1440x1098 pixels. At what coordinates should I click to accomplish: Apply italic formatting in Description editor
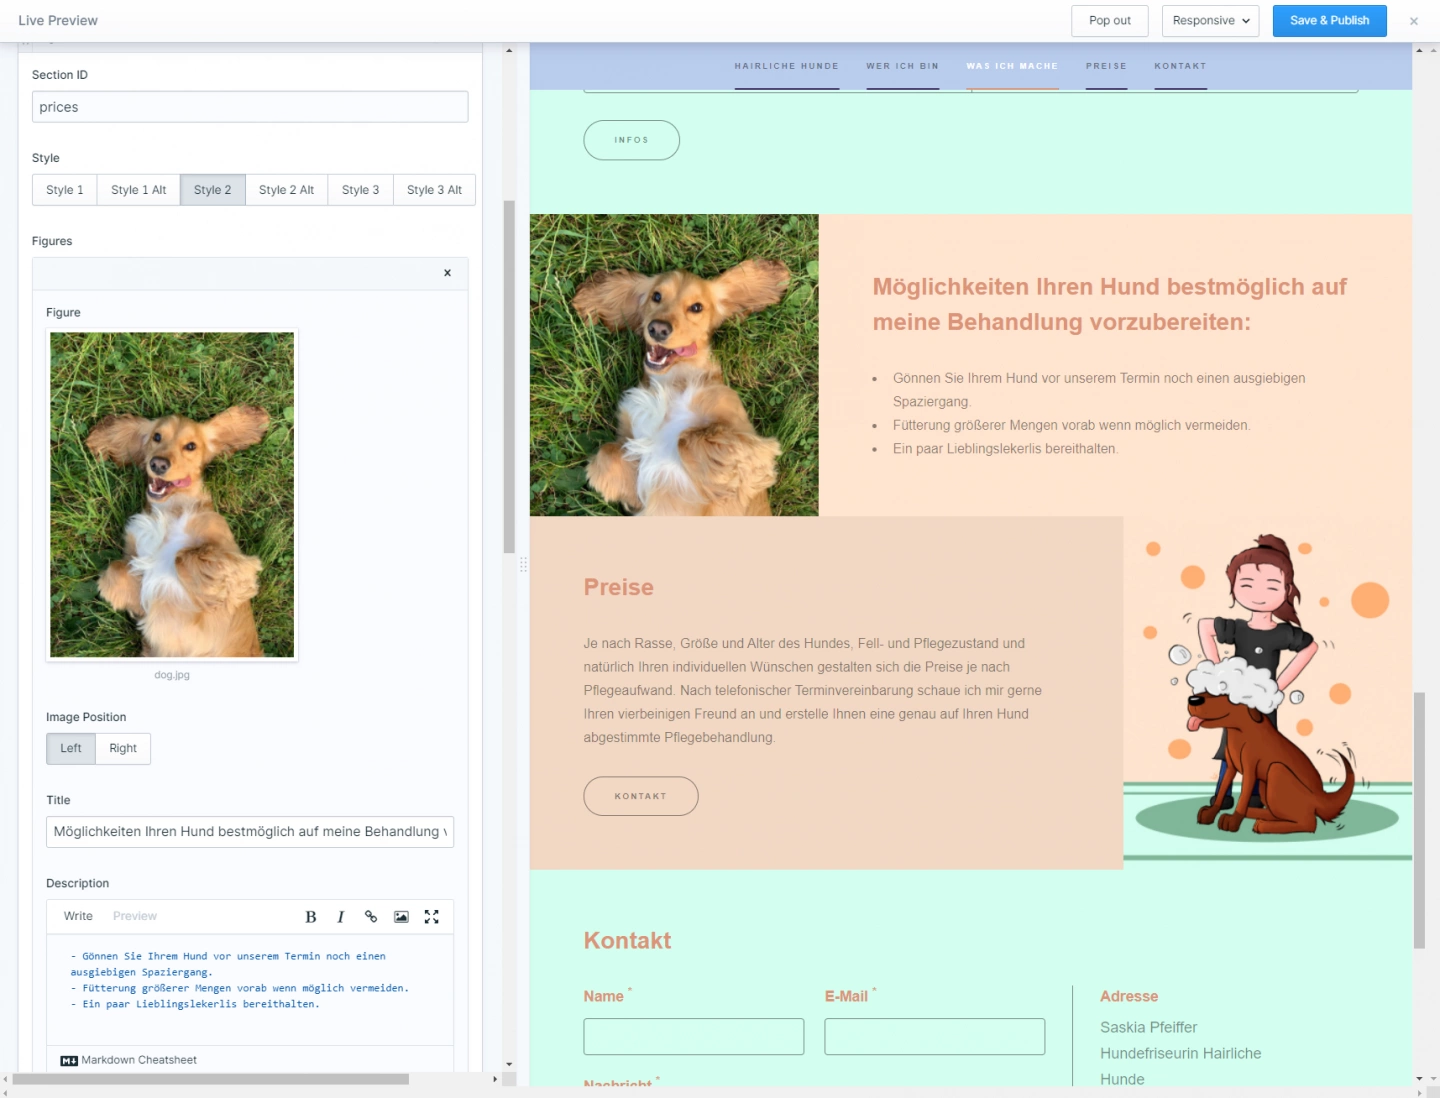340,917
